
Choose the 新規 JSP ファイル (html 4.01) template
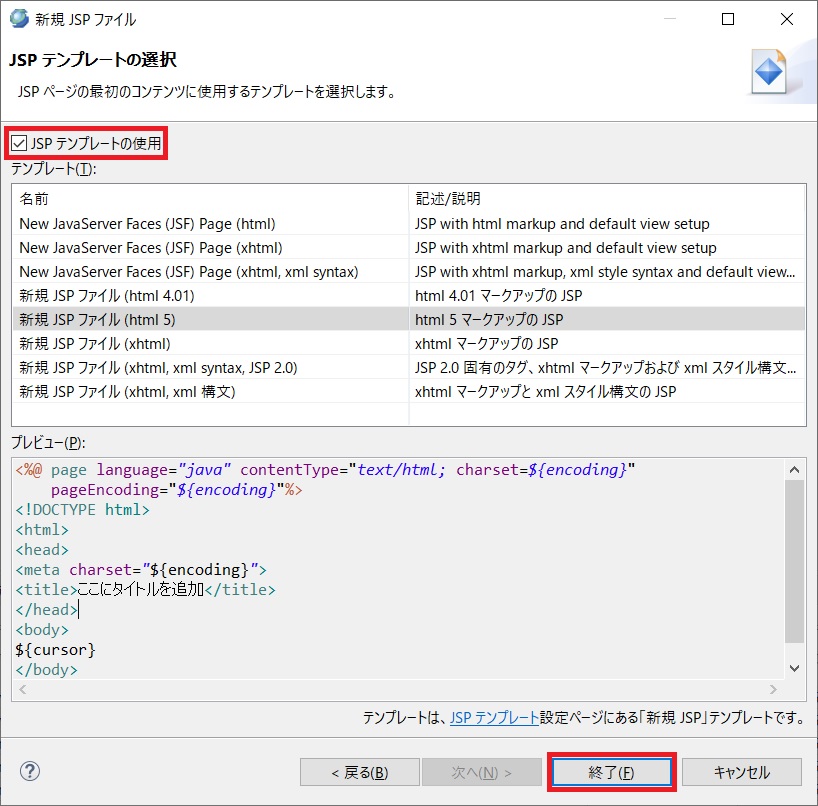[106, 296]
